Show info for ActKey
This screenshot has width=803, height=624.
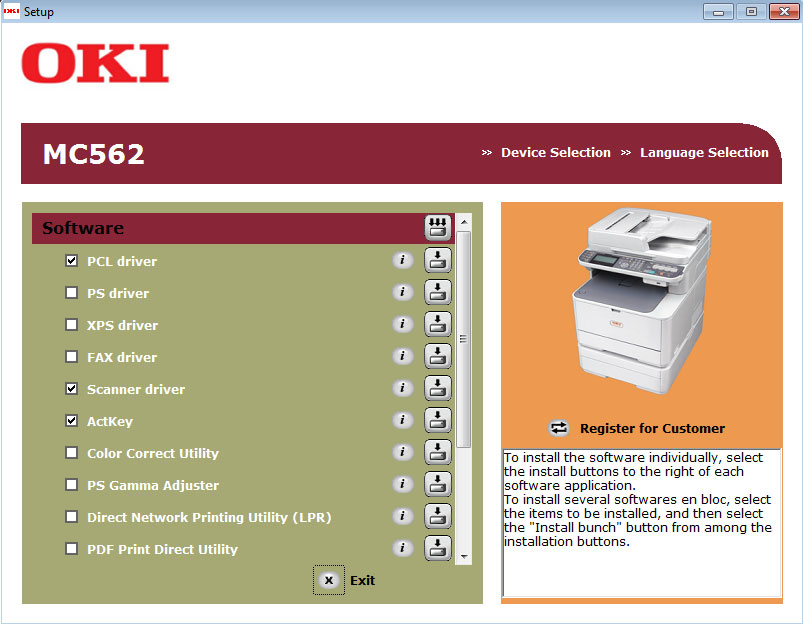(x=403, y=420)
